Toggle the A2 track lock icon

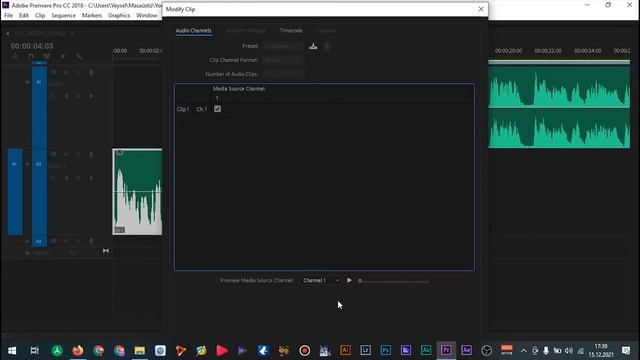pyautogui.click(x=27, y=164)
